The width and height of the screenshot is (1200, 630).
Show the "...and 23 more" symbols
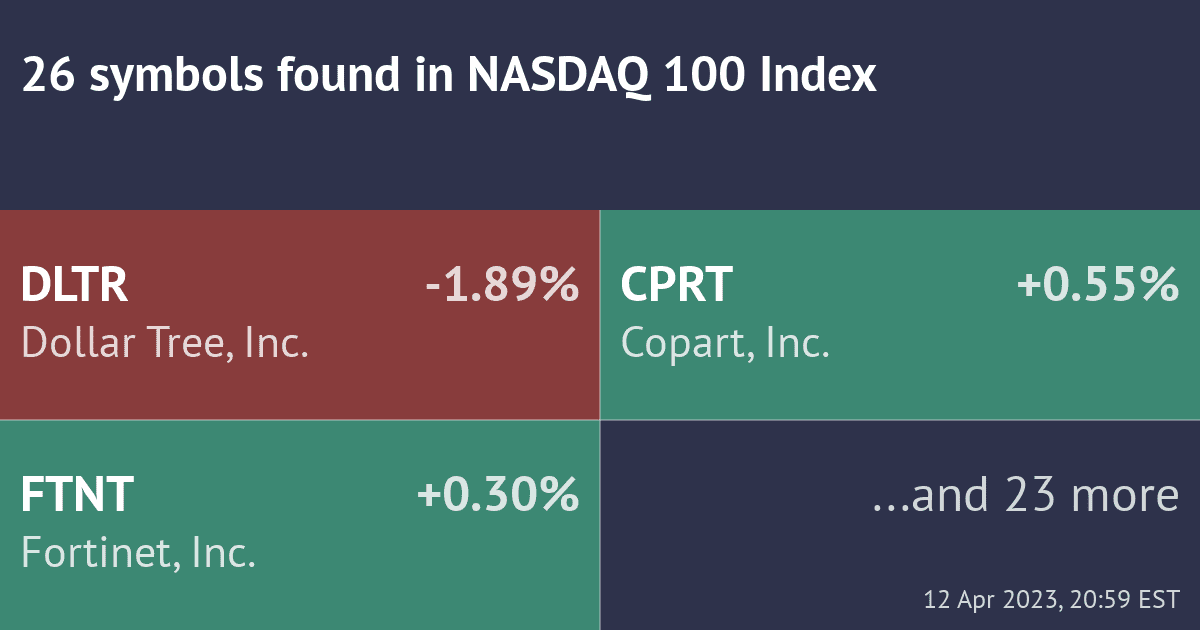click(1025, 495)
